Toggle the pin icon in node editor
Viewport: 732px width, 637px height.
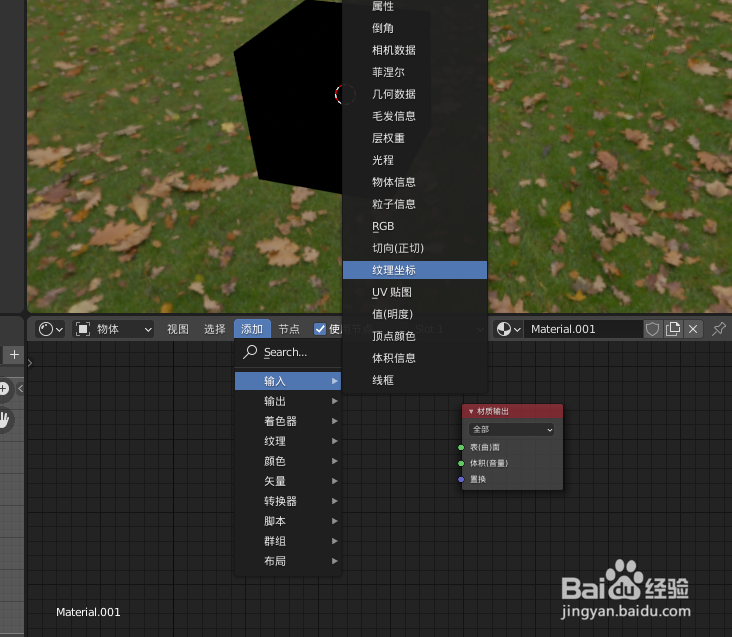(718, 329)
